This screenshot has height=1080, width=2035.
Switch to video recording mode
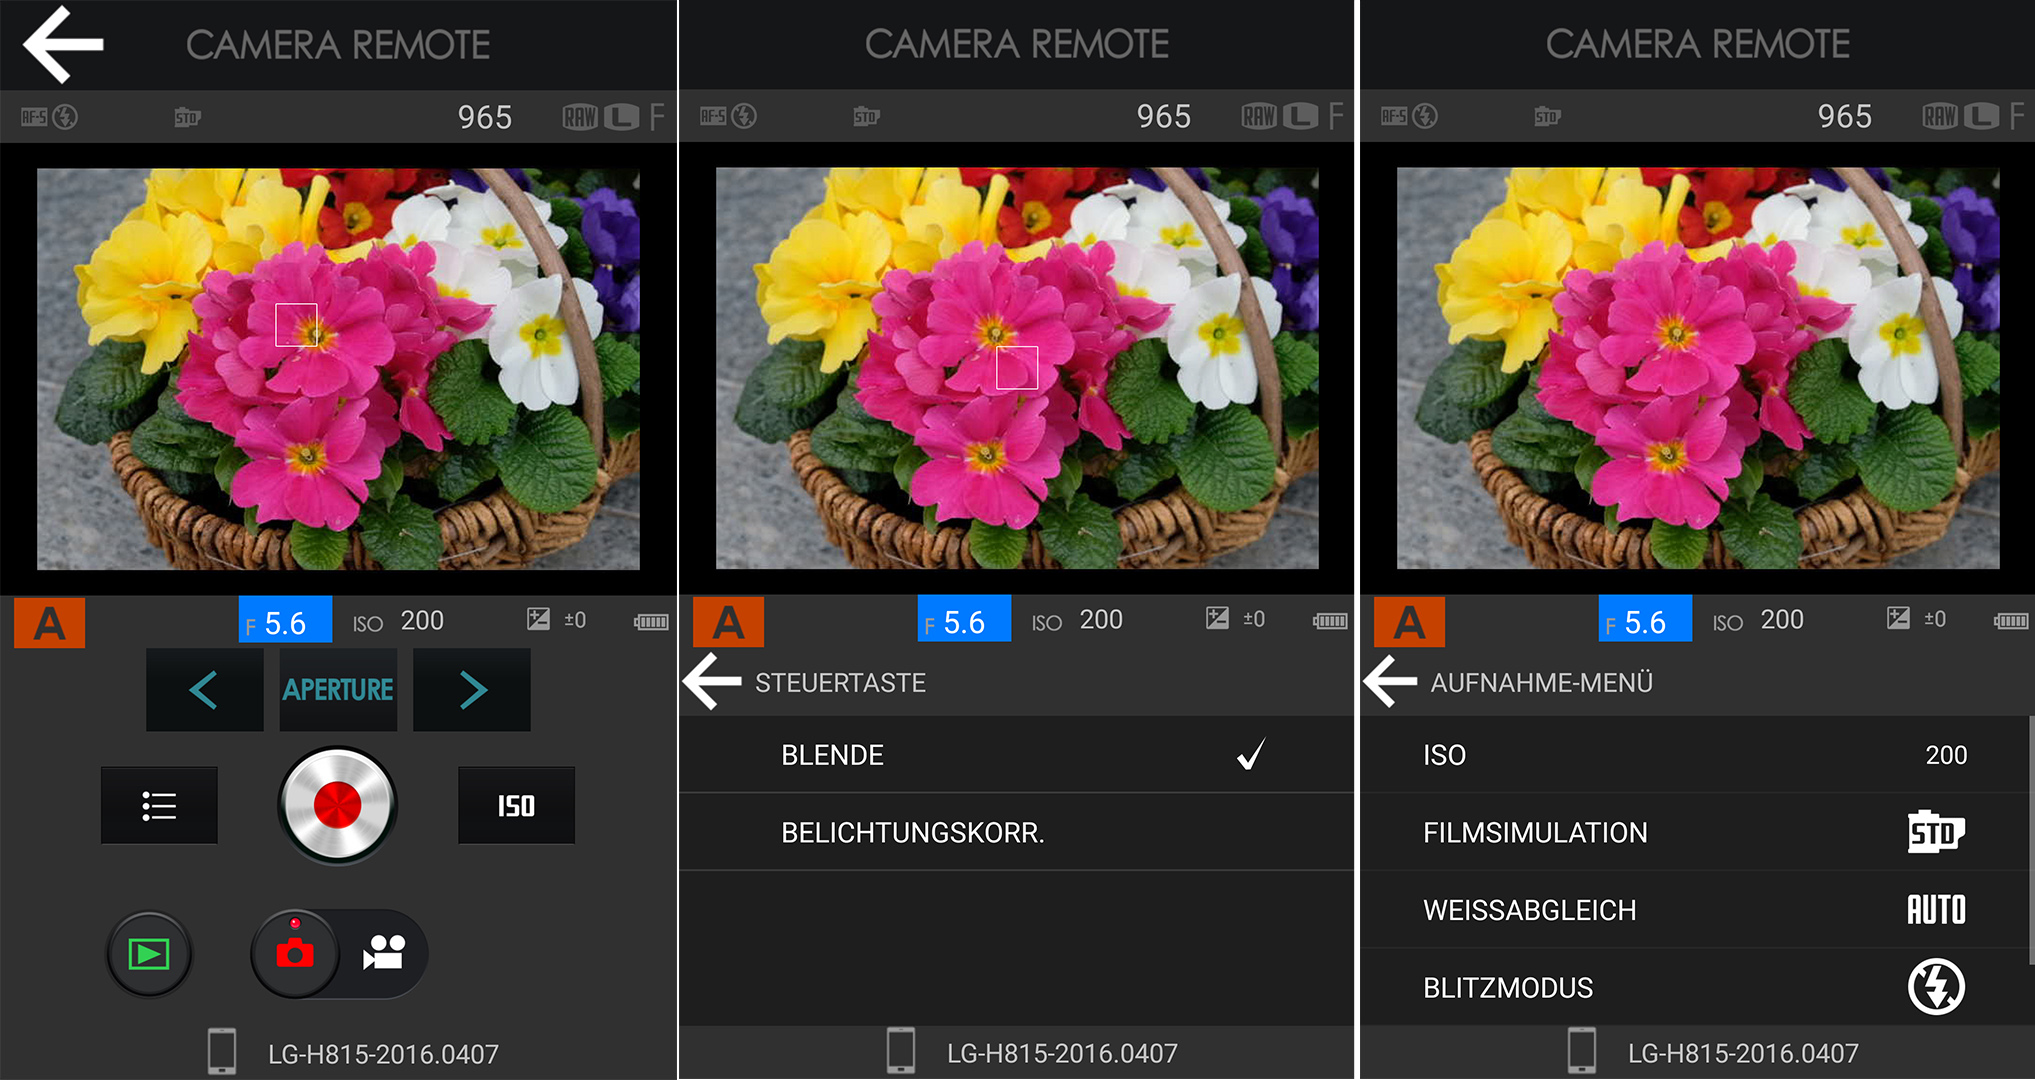(x=385, y=954)
